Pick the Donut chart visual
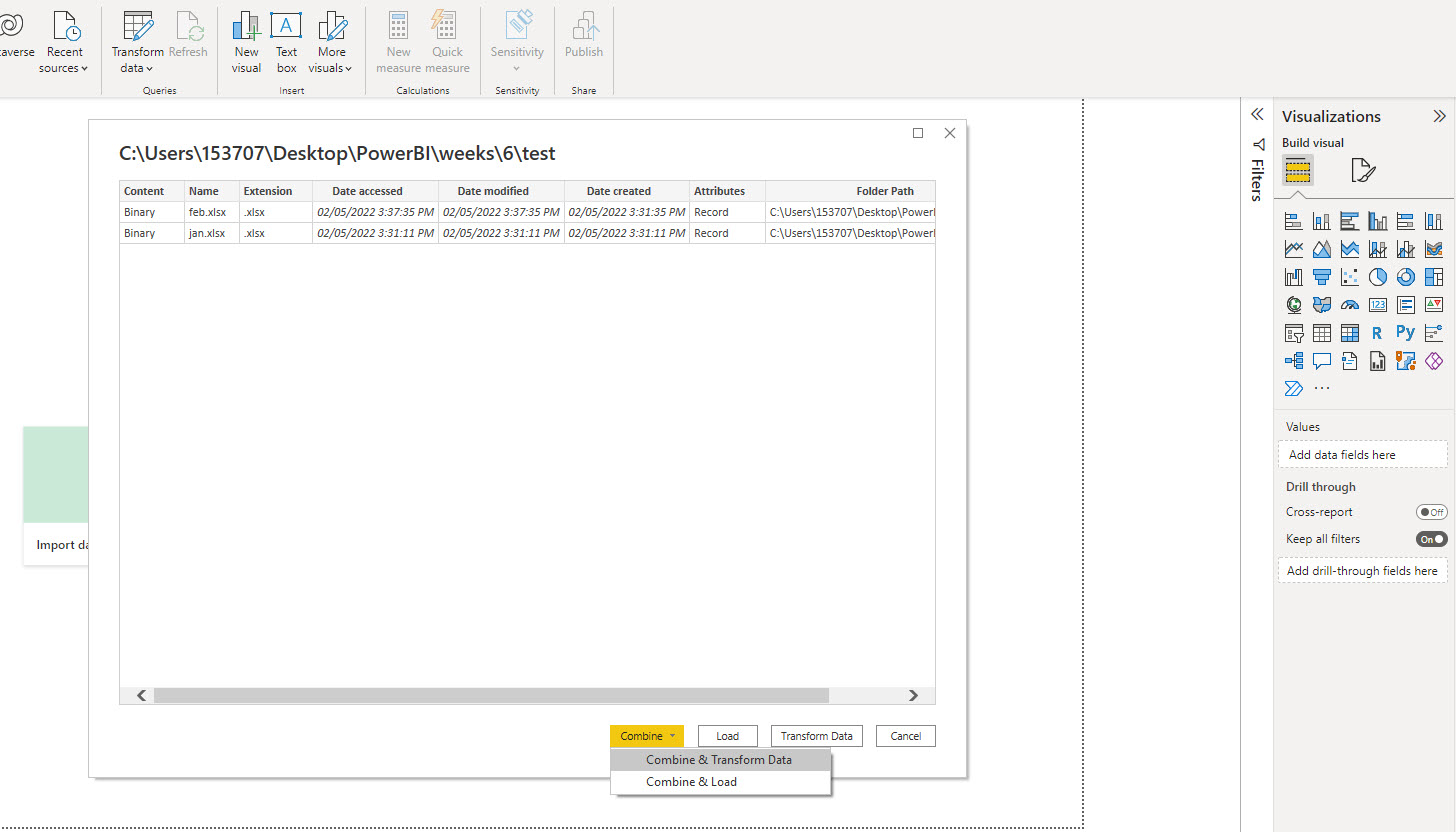 tap(1406, 277)
